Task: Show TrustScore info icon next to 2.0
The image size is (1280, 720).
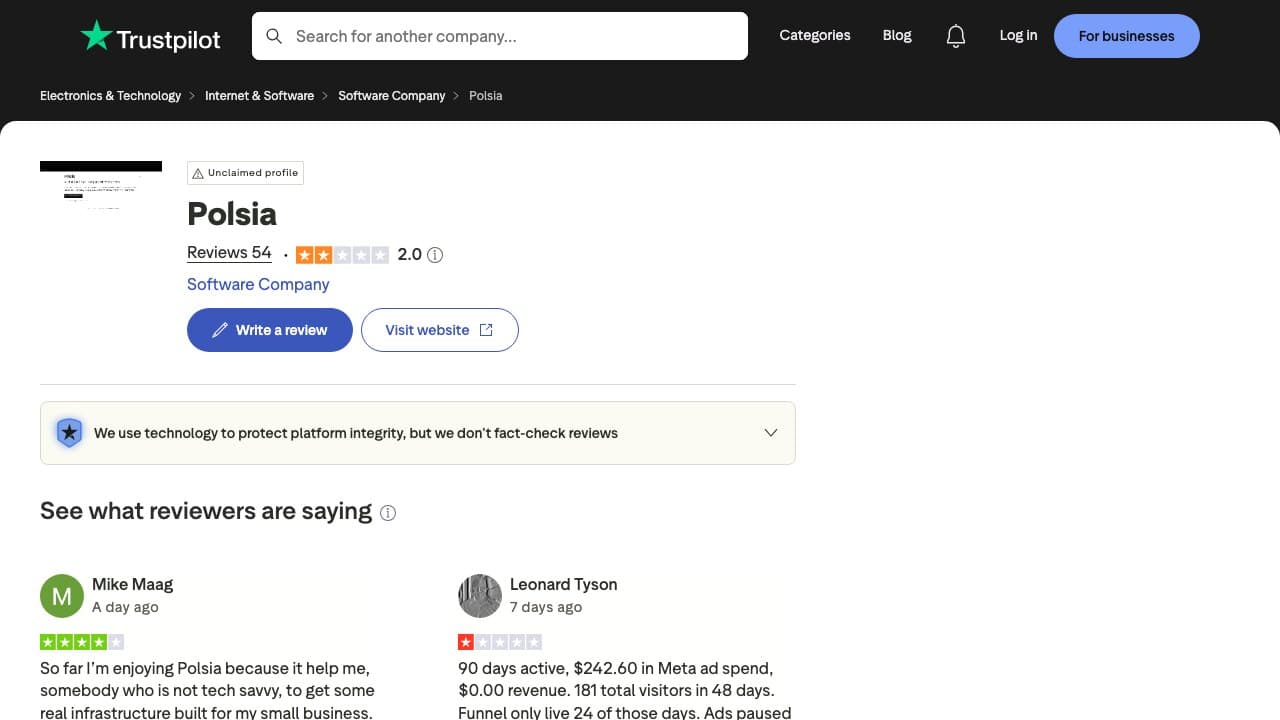Action: [x=435, y=255]
